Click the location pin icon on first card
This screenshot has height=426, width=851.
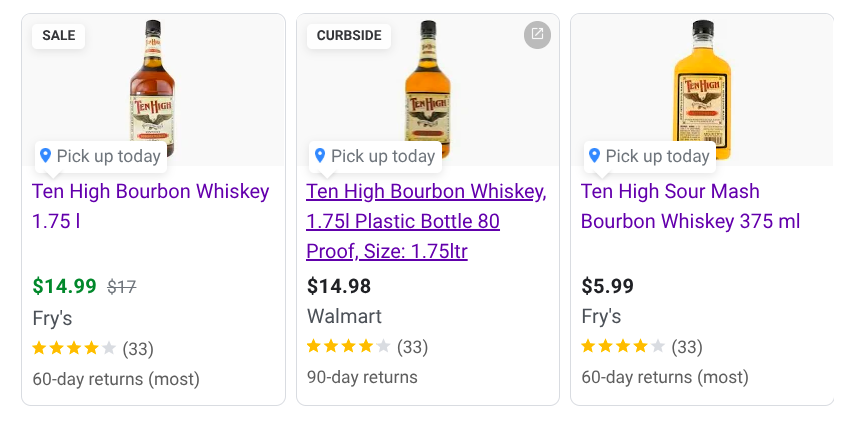click(45, 155)
